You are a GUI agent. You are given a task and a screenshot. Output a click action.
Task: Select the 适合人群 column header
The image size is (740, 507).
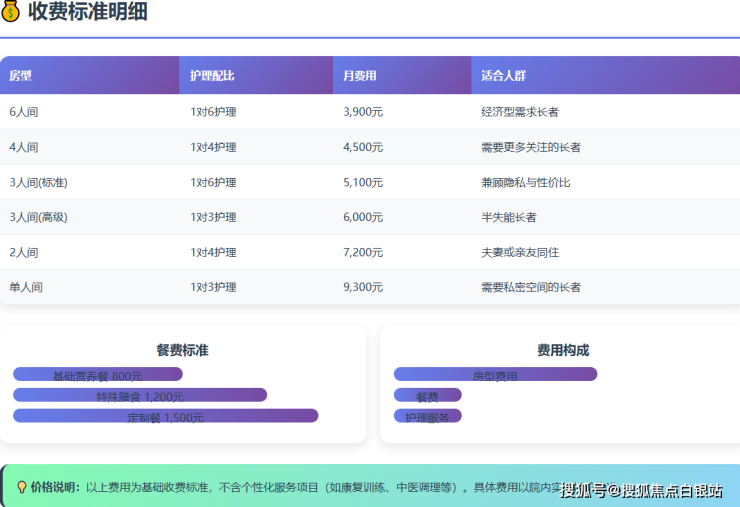coord(503,76)
